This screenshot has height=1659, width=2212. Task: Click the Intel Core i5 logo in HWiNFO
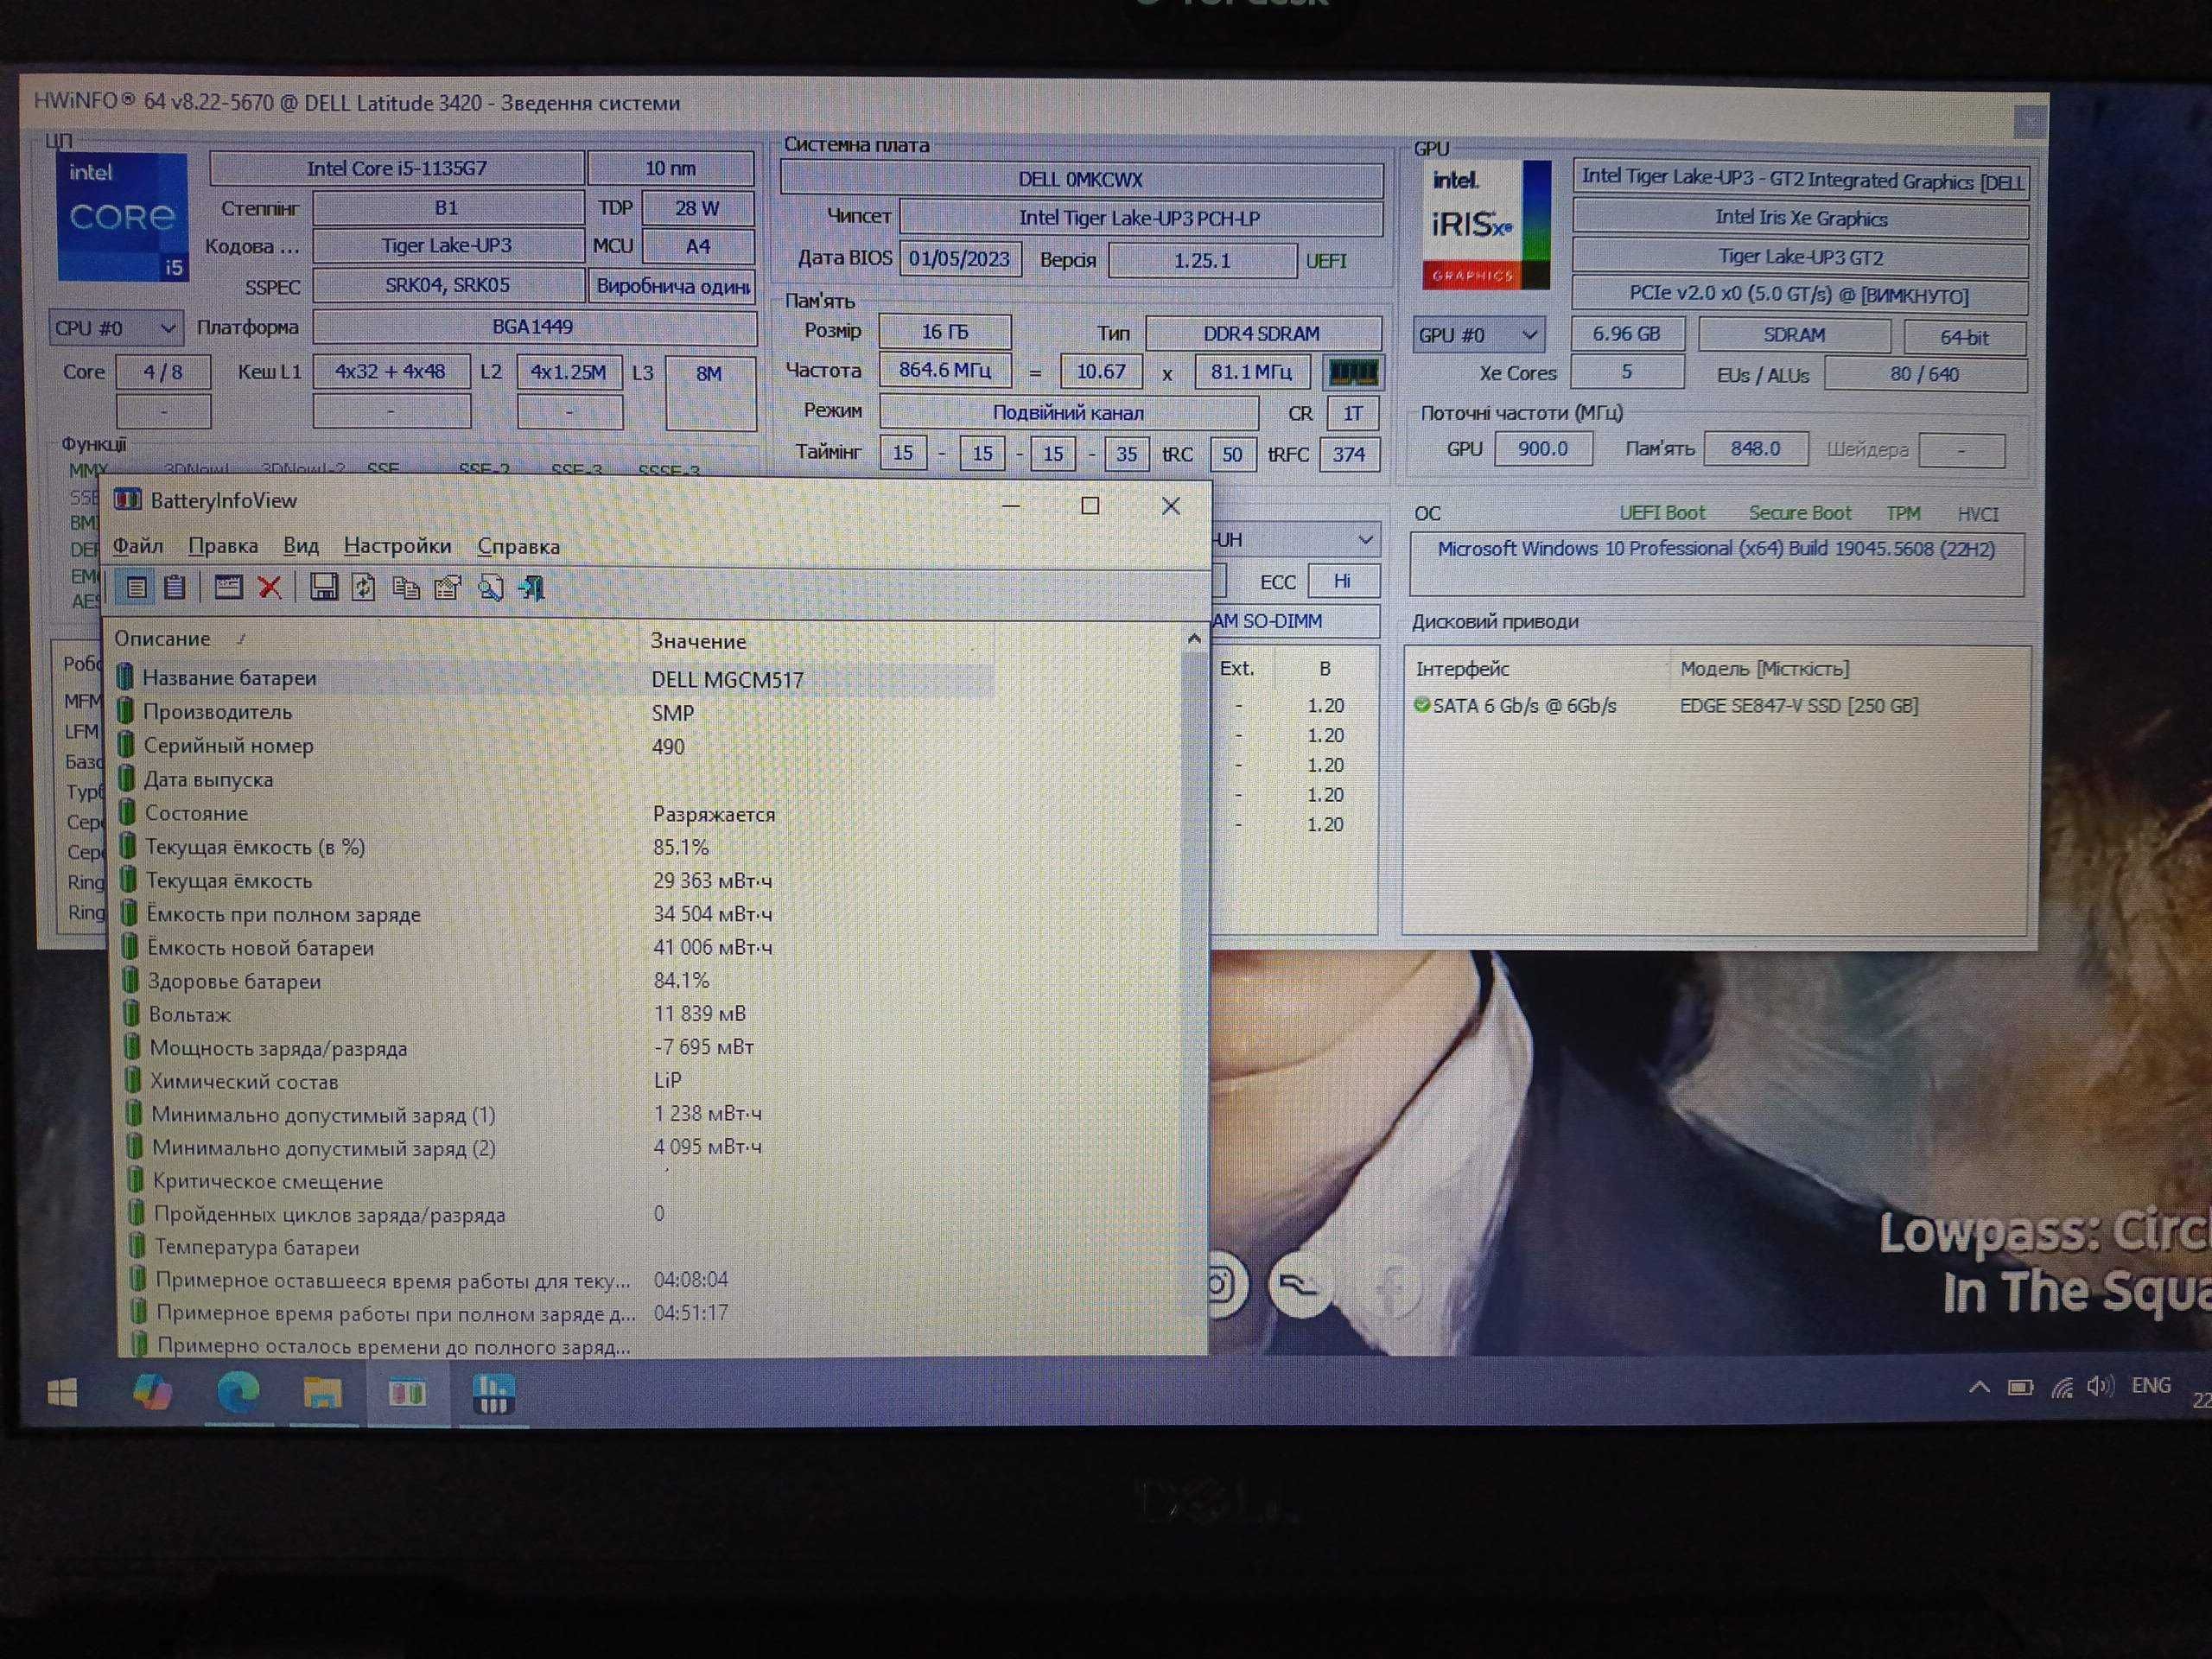(x=122, y=216)
